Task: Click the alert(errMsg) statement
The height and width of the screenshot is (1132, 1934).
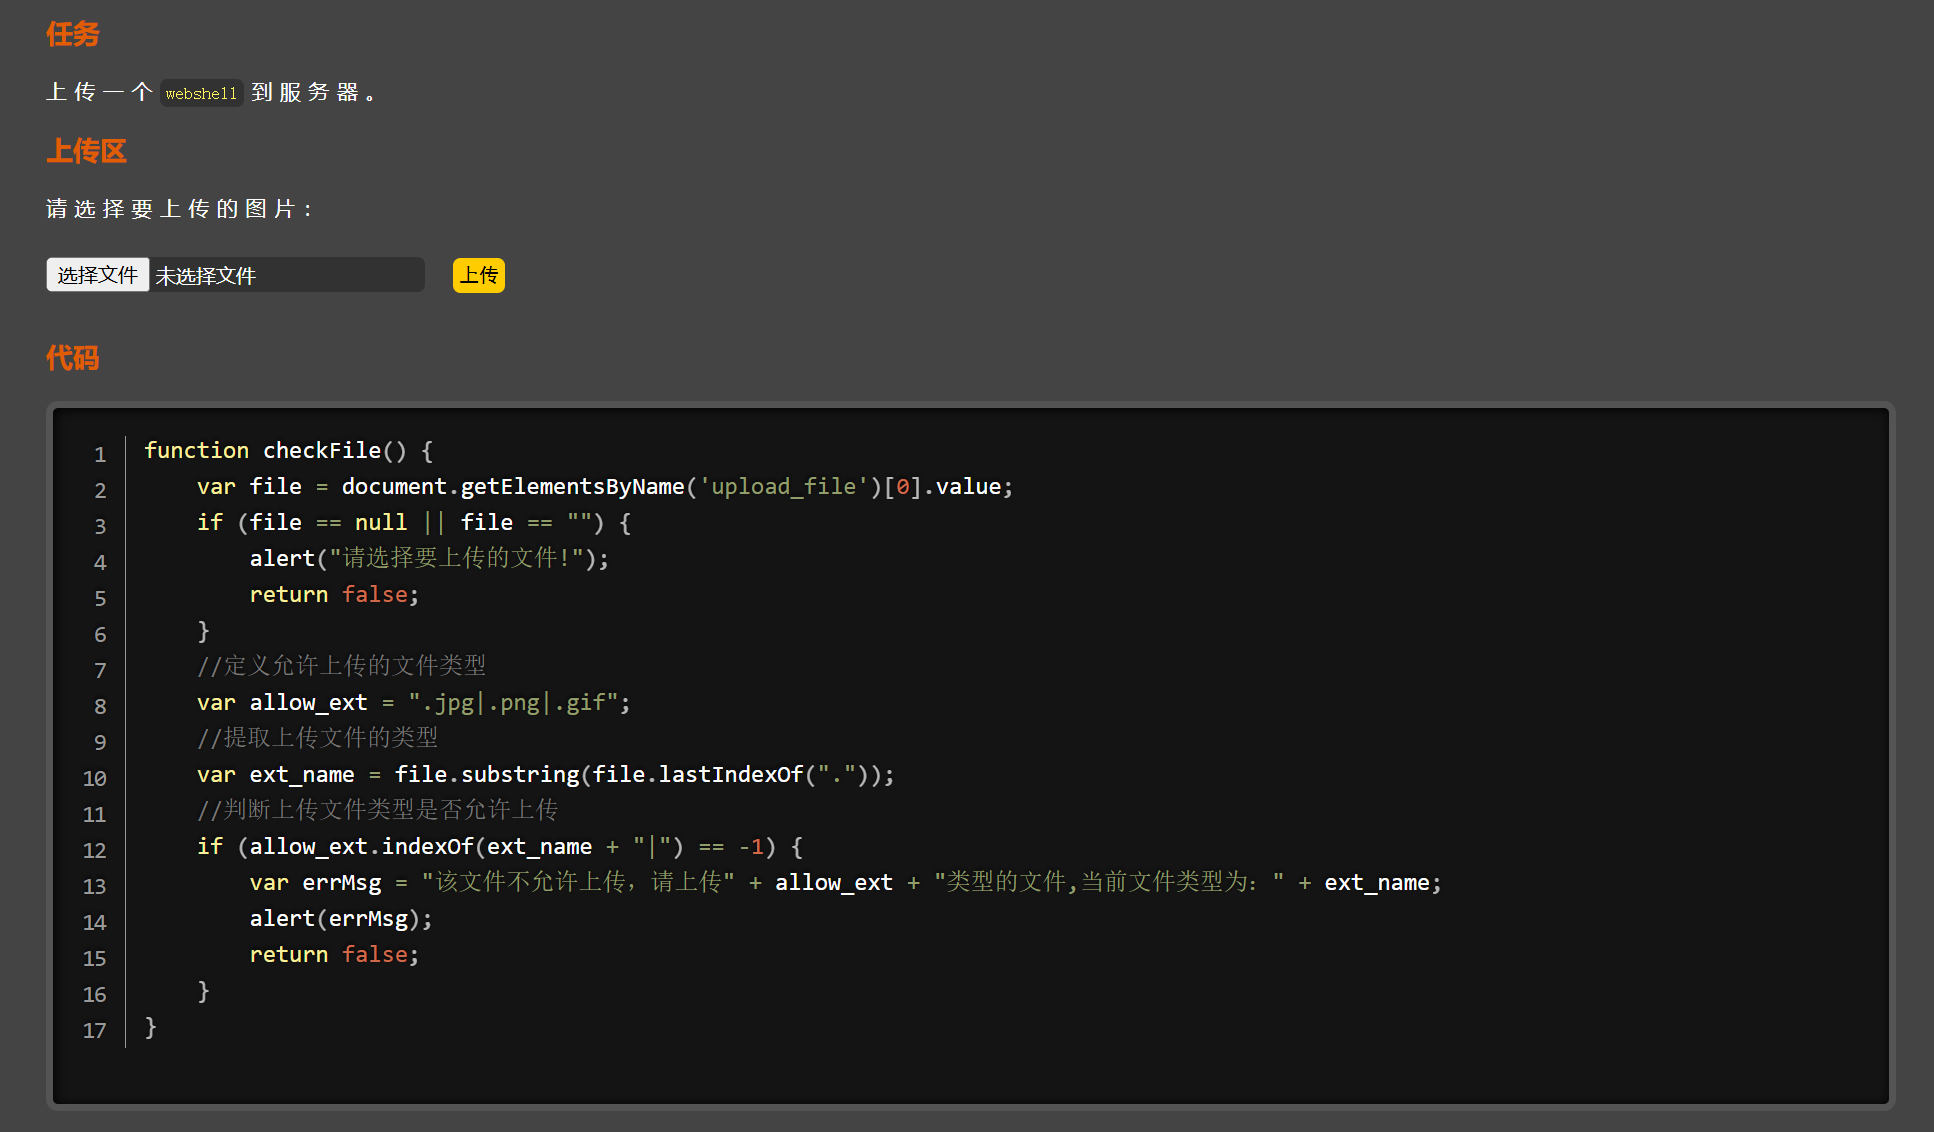Action: tap(340, 919)
